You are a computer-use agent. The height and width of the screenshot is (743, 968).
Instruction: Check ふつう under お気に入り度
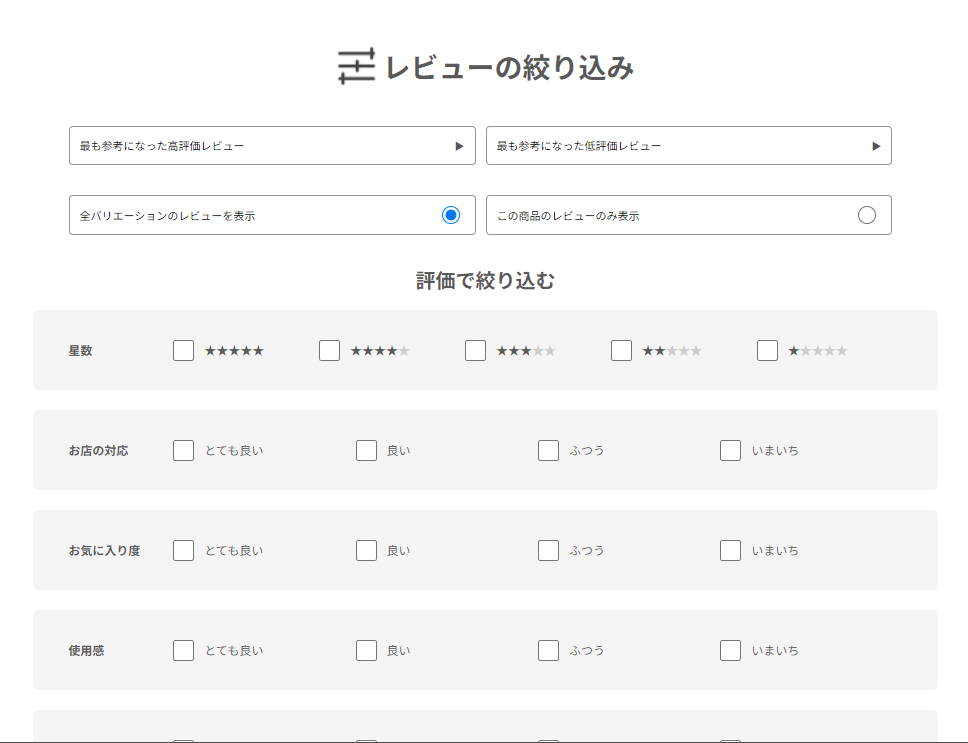point(548,550)
